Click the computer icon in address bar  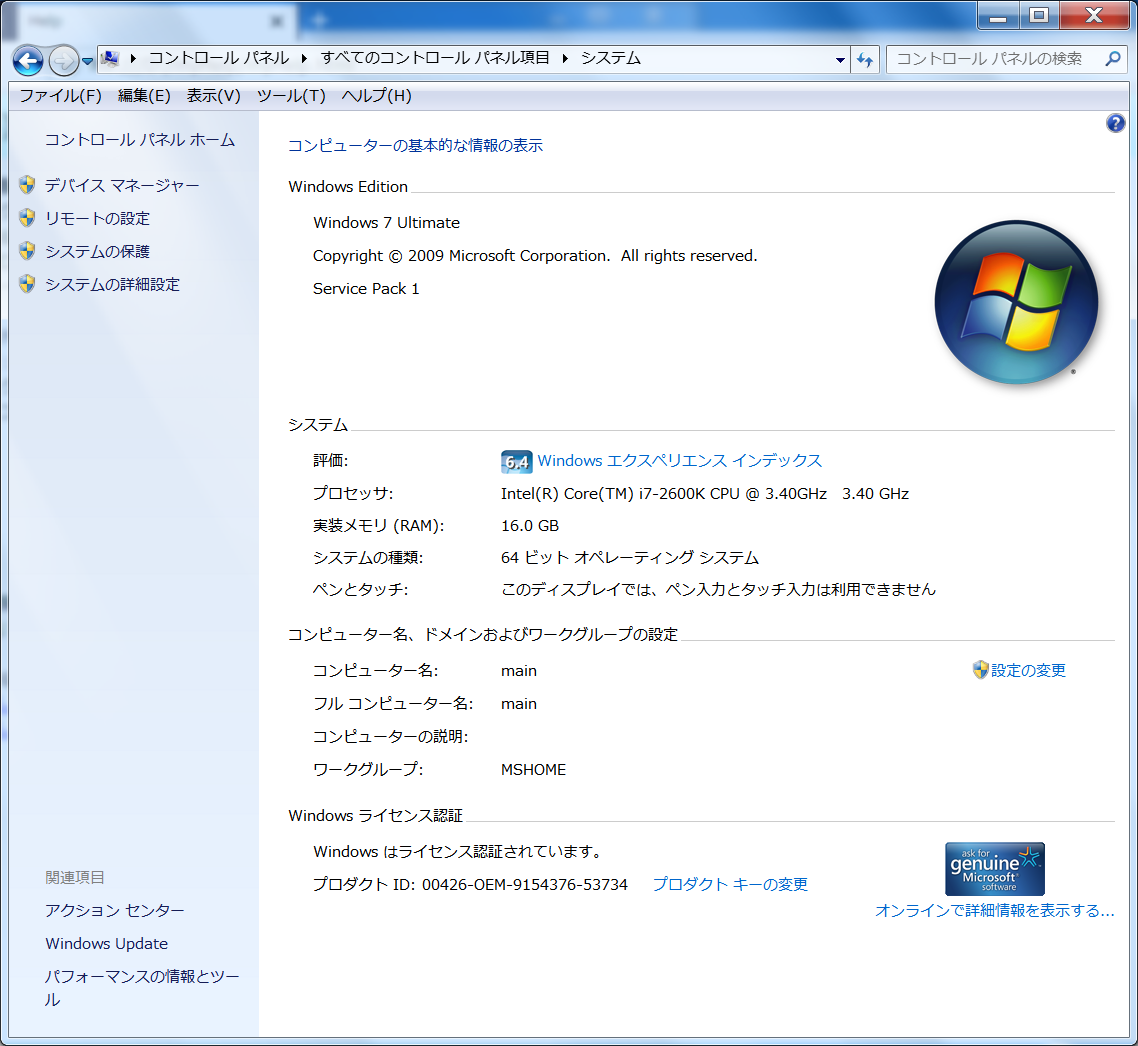[x=110, y=58]
